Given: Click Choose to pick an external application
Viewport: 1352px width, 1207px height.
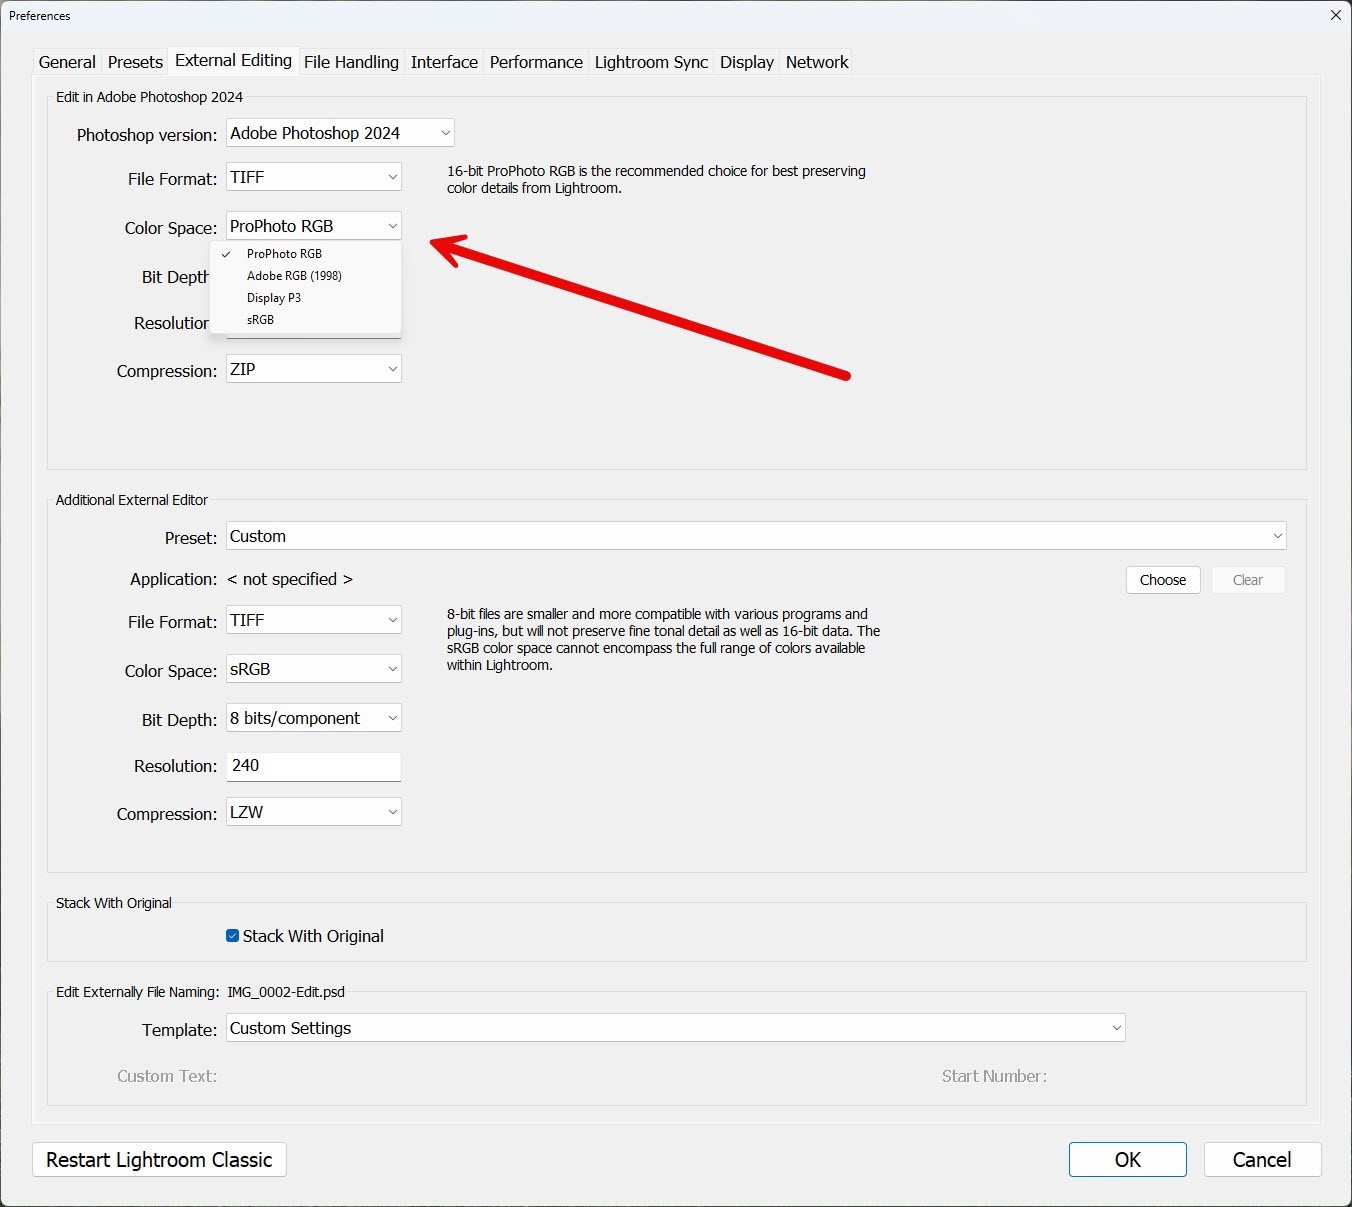Looking at the screenshot, I should pos(1162,580).
